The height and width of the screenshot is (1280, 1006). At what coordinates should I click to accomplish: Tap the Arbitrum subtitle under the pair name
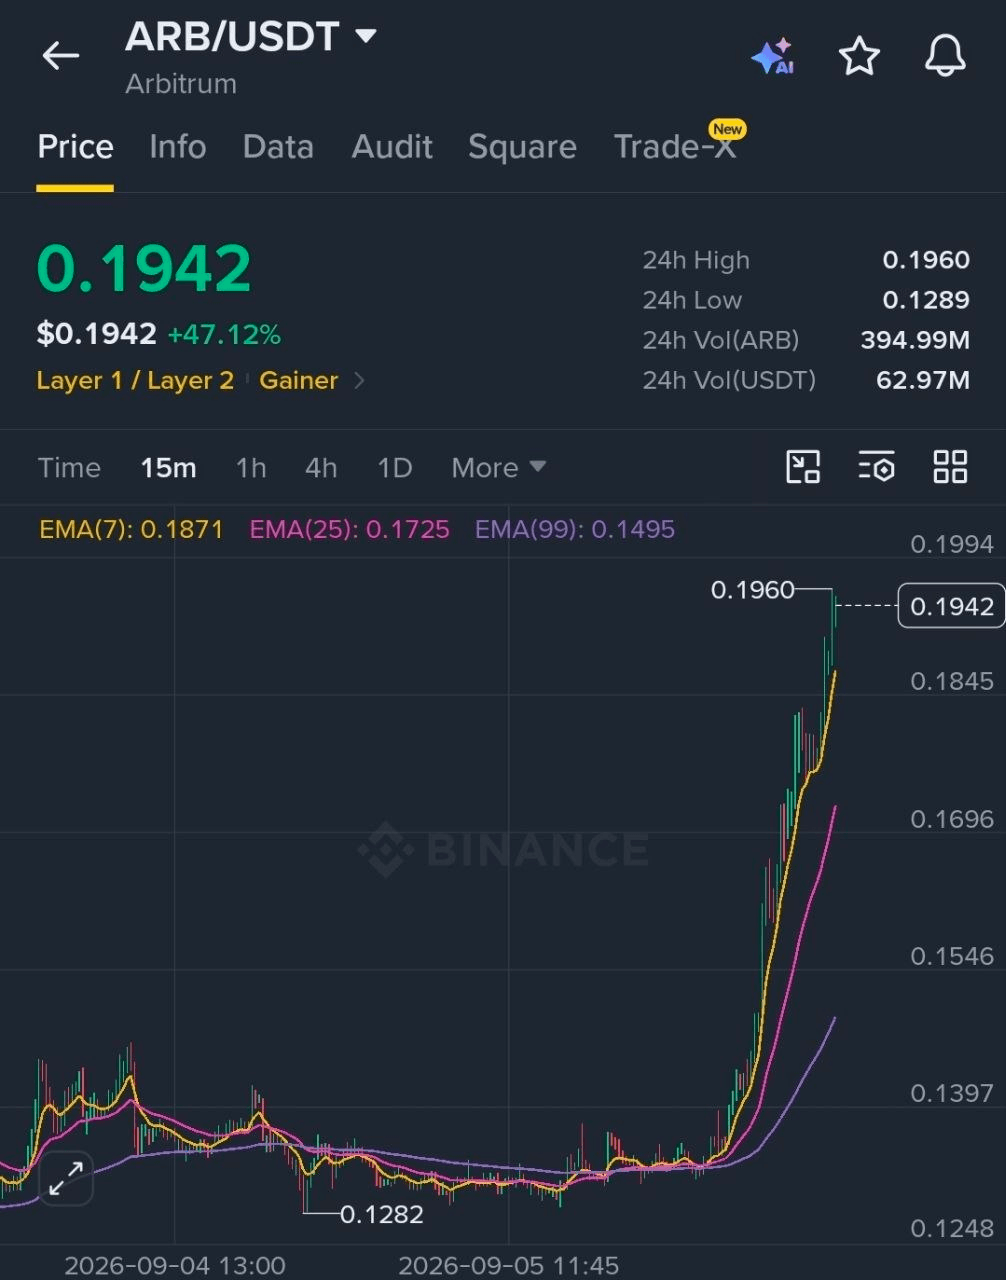181,84
